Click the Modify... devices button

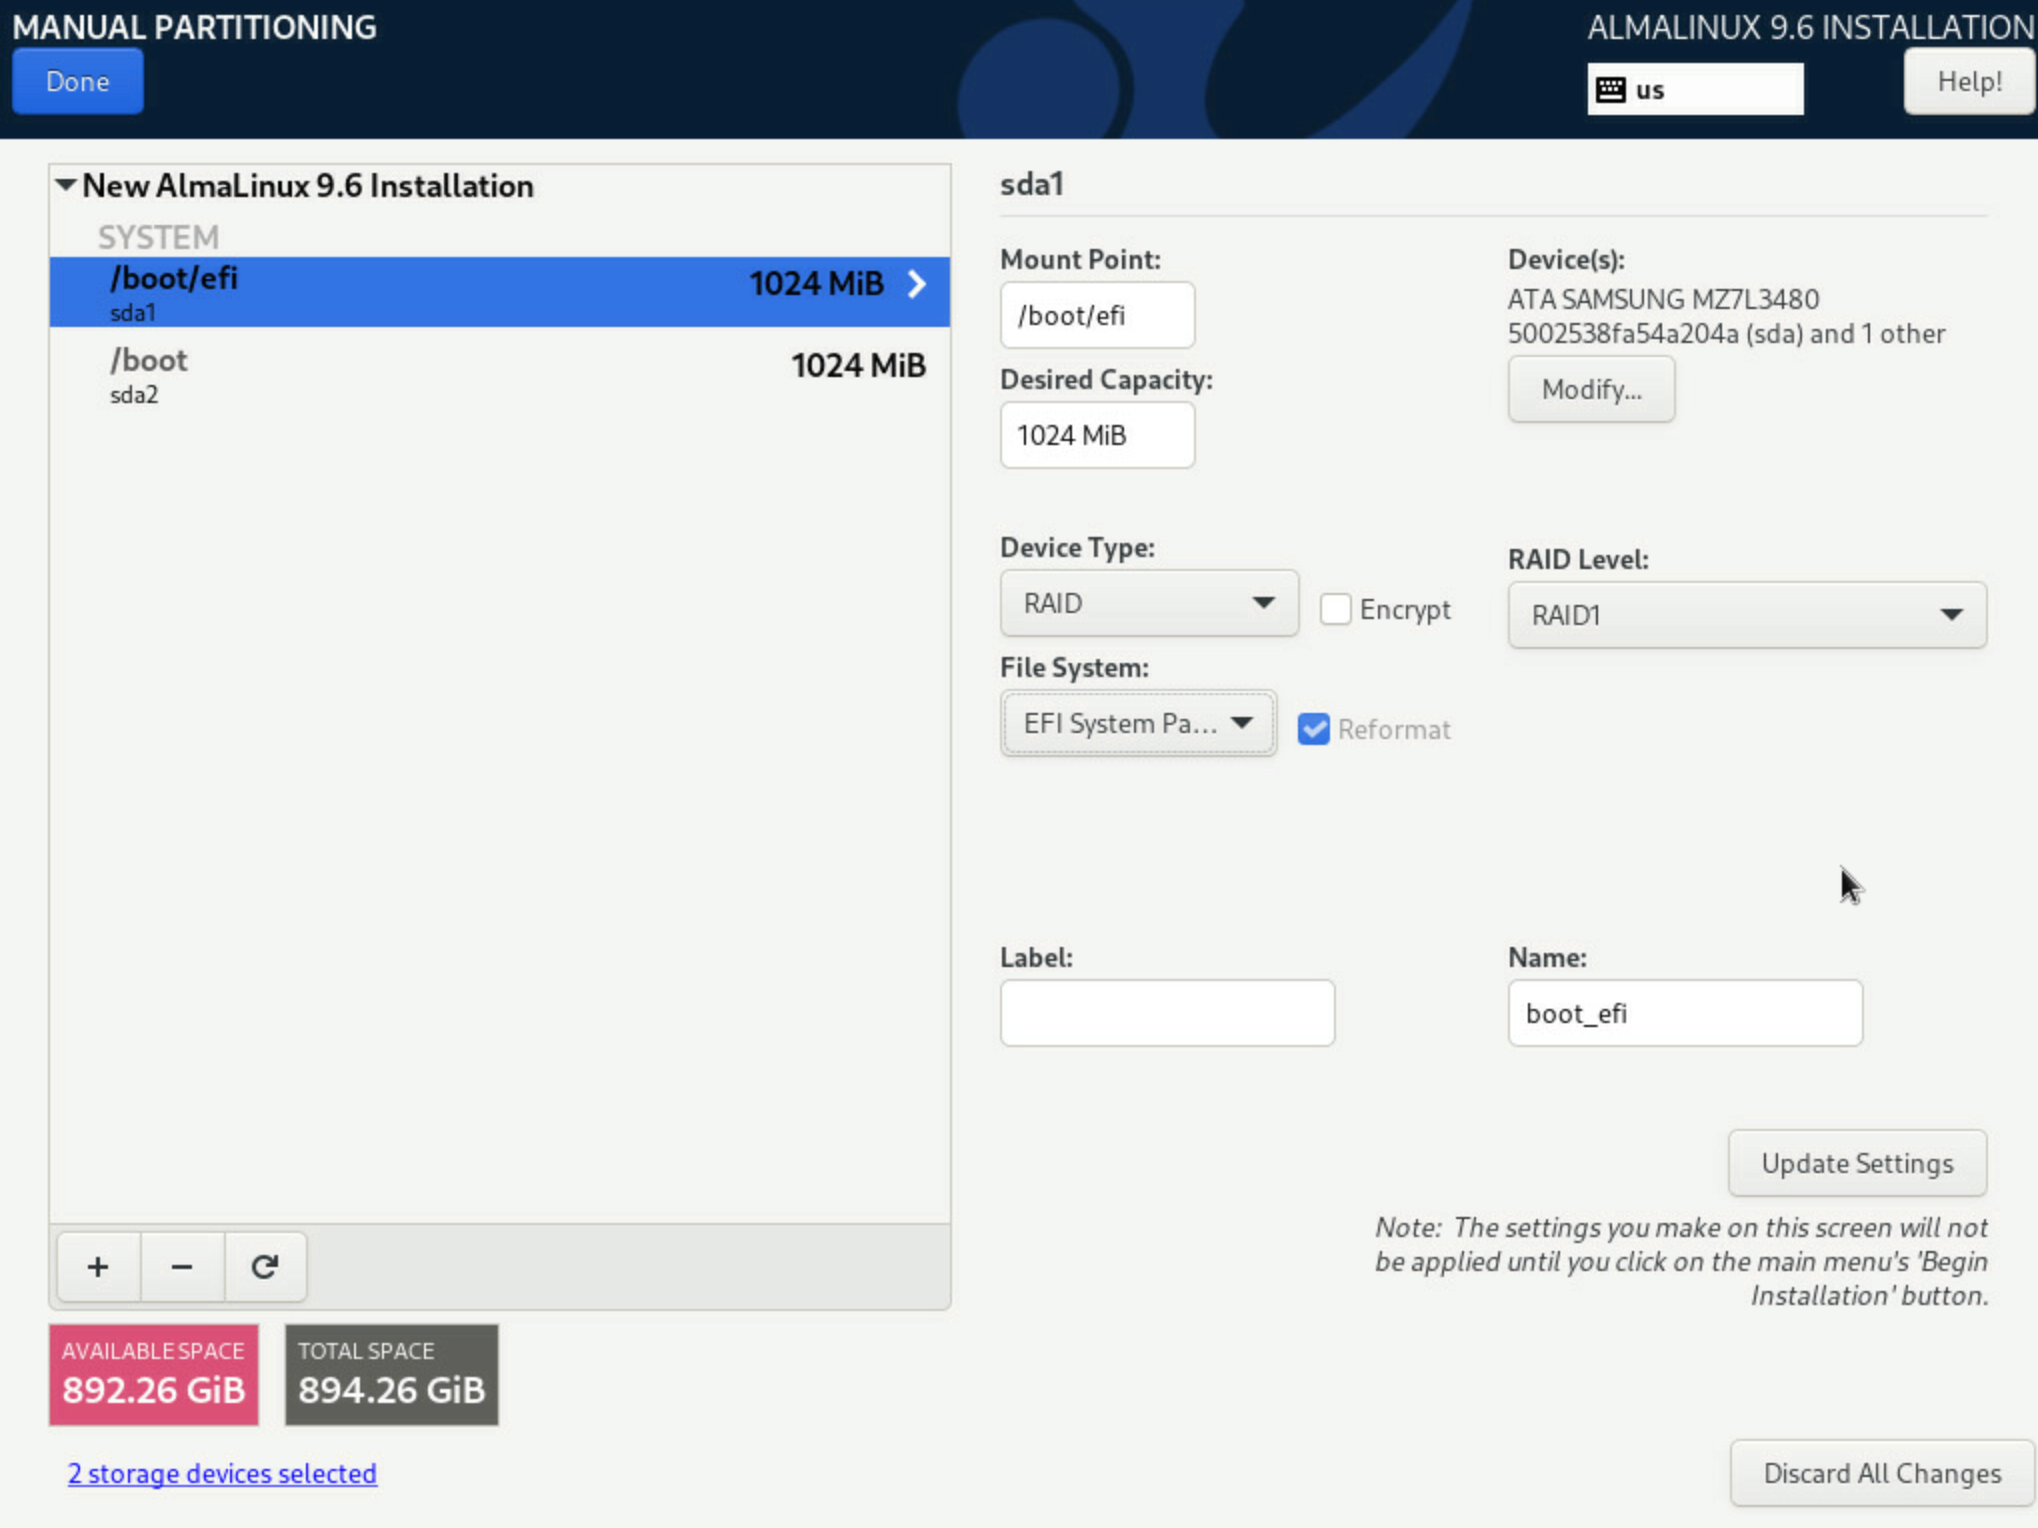(1591, 389)
